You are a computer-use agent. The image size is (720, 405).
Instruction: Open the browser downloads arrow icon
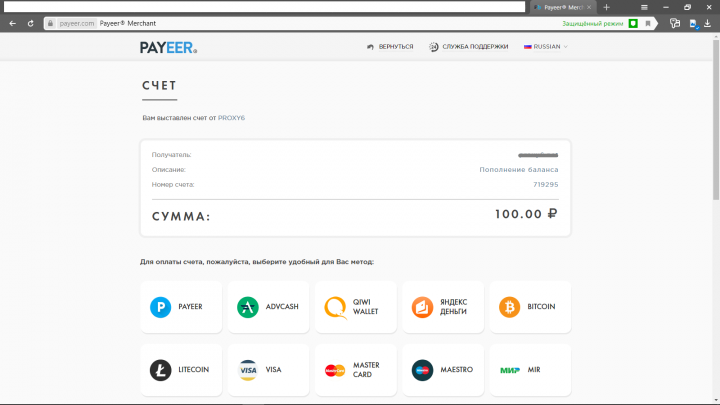pos(707,23)
